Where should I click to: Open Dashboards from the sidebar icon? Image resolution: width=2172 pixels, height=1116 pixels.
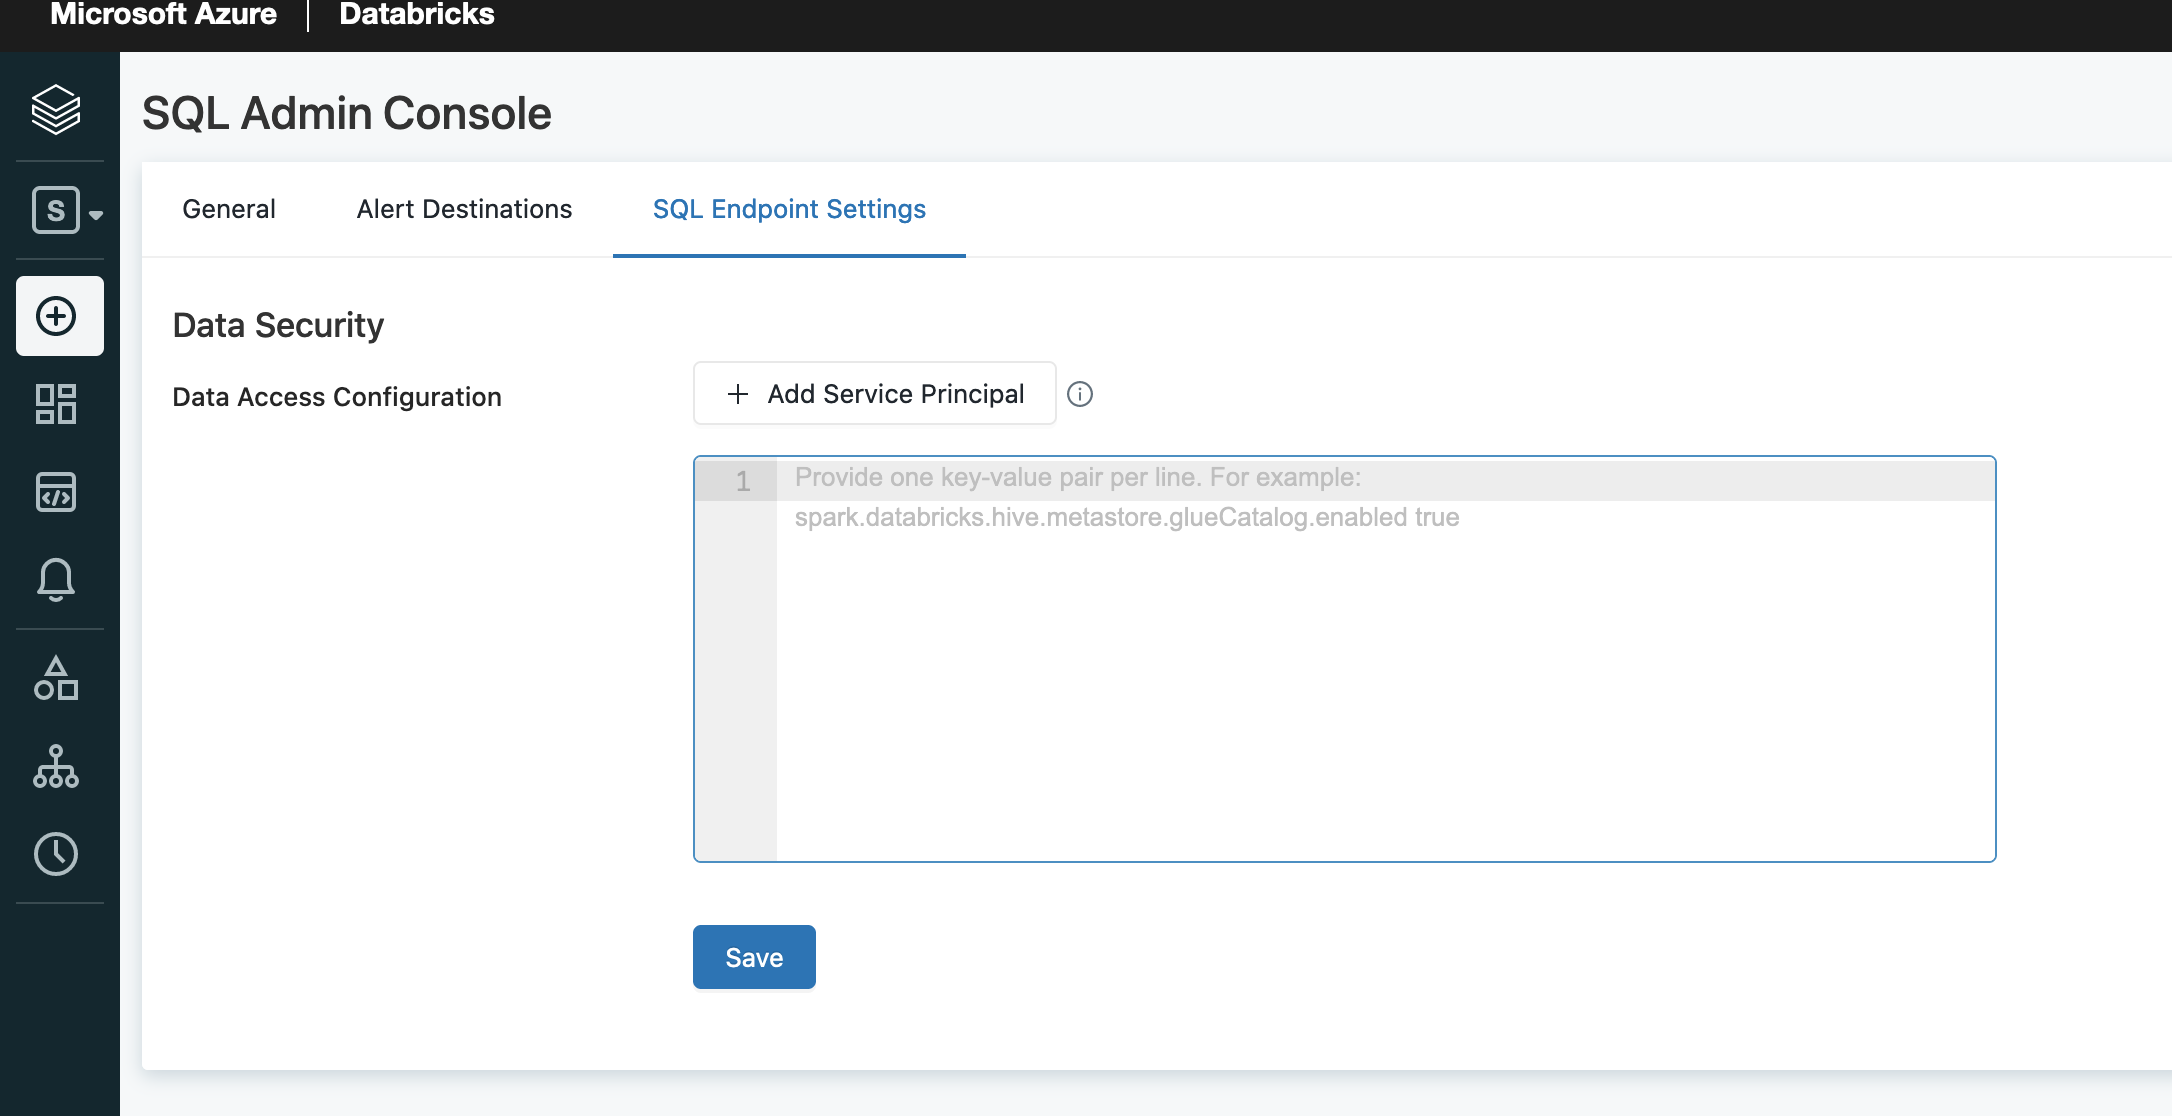[56, 404]
